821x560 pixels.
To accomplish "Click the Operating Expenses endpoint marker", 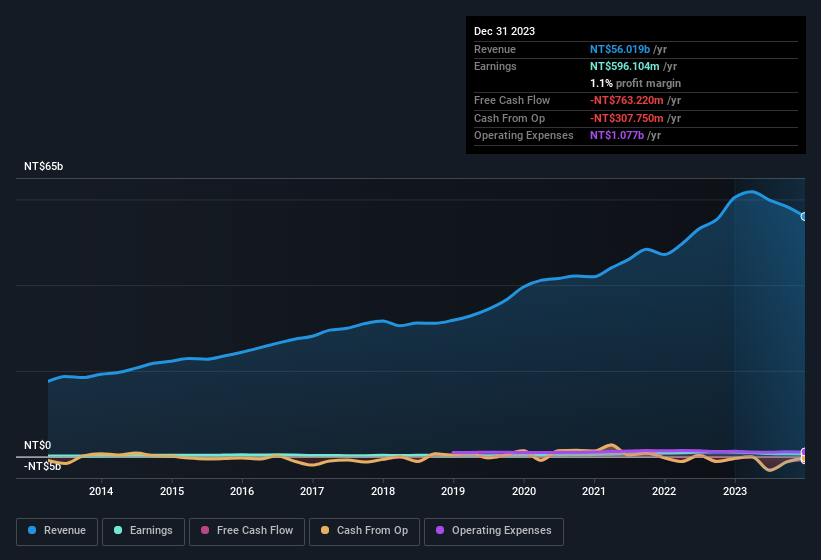I will click(x=804, y=452).
